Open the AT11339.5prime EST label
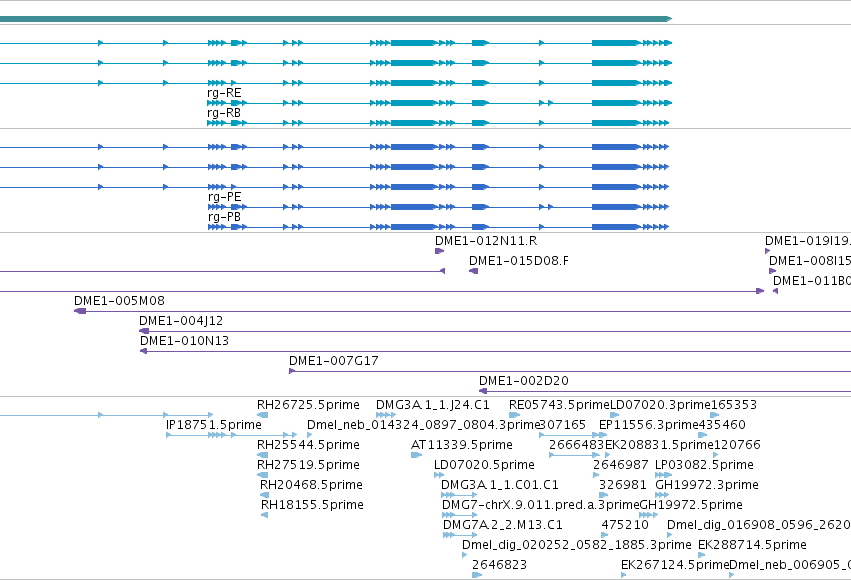 click(462, 445)
